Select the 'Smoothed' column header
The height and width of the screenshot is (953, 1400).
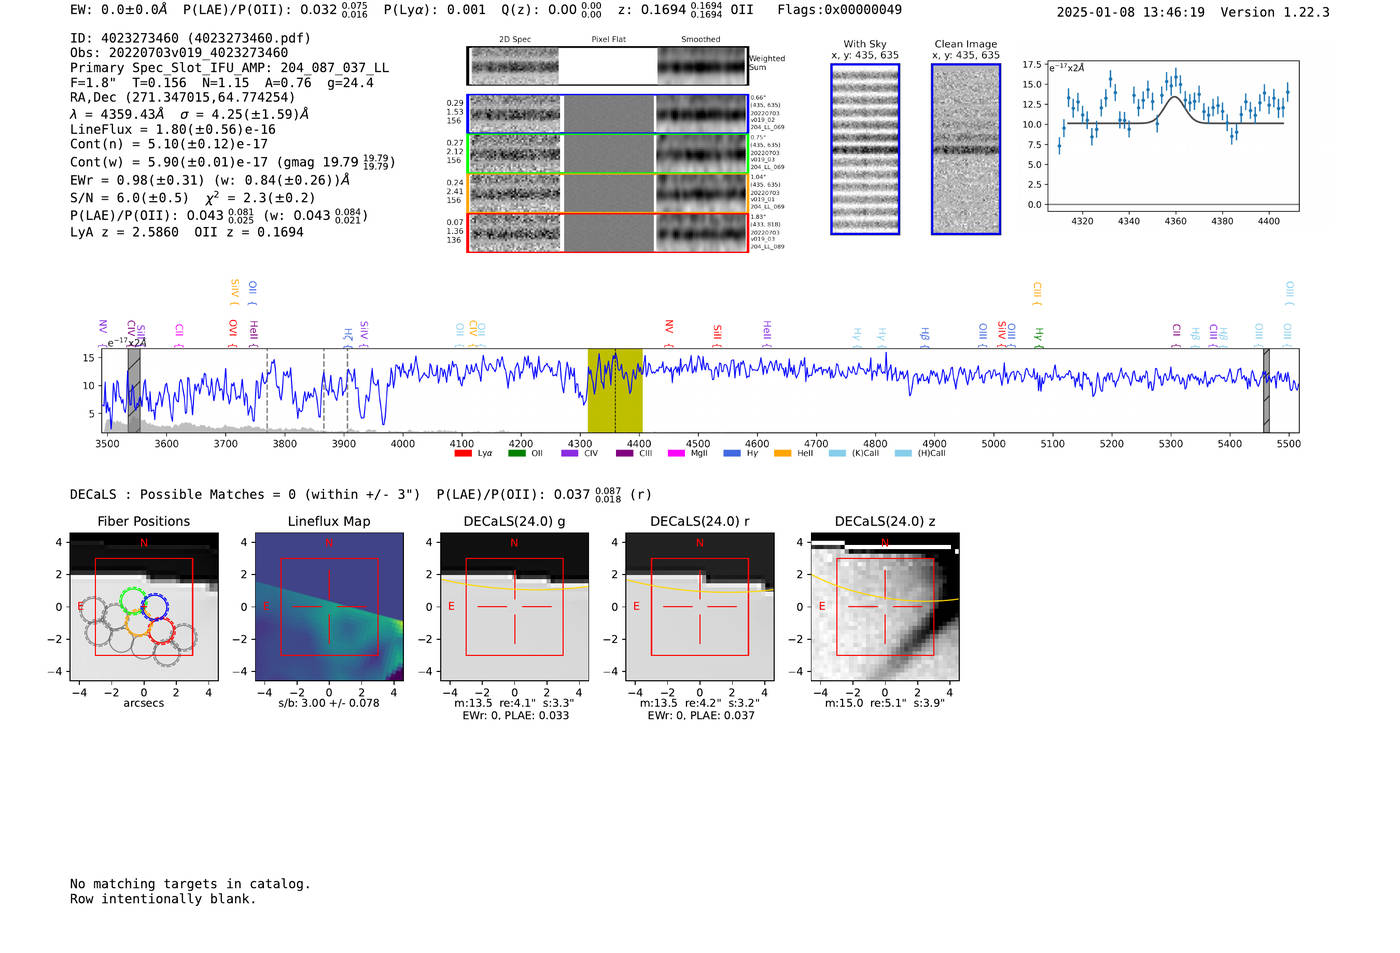[700, 39]
